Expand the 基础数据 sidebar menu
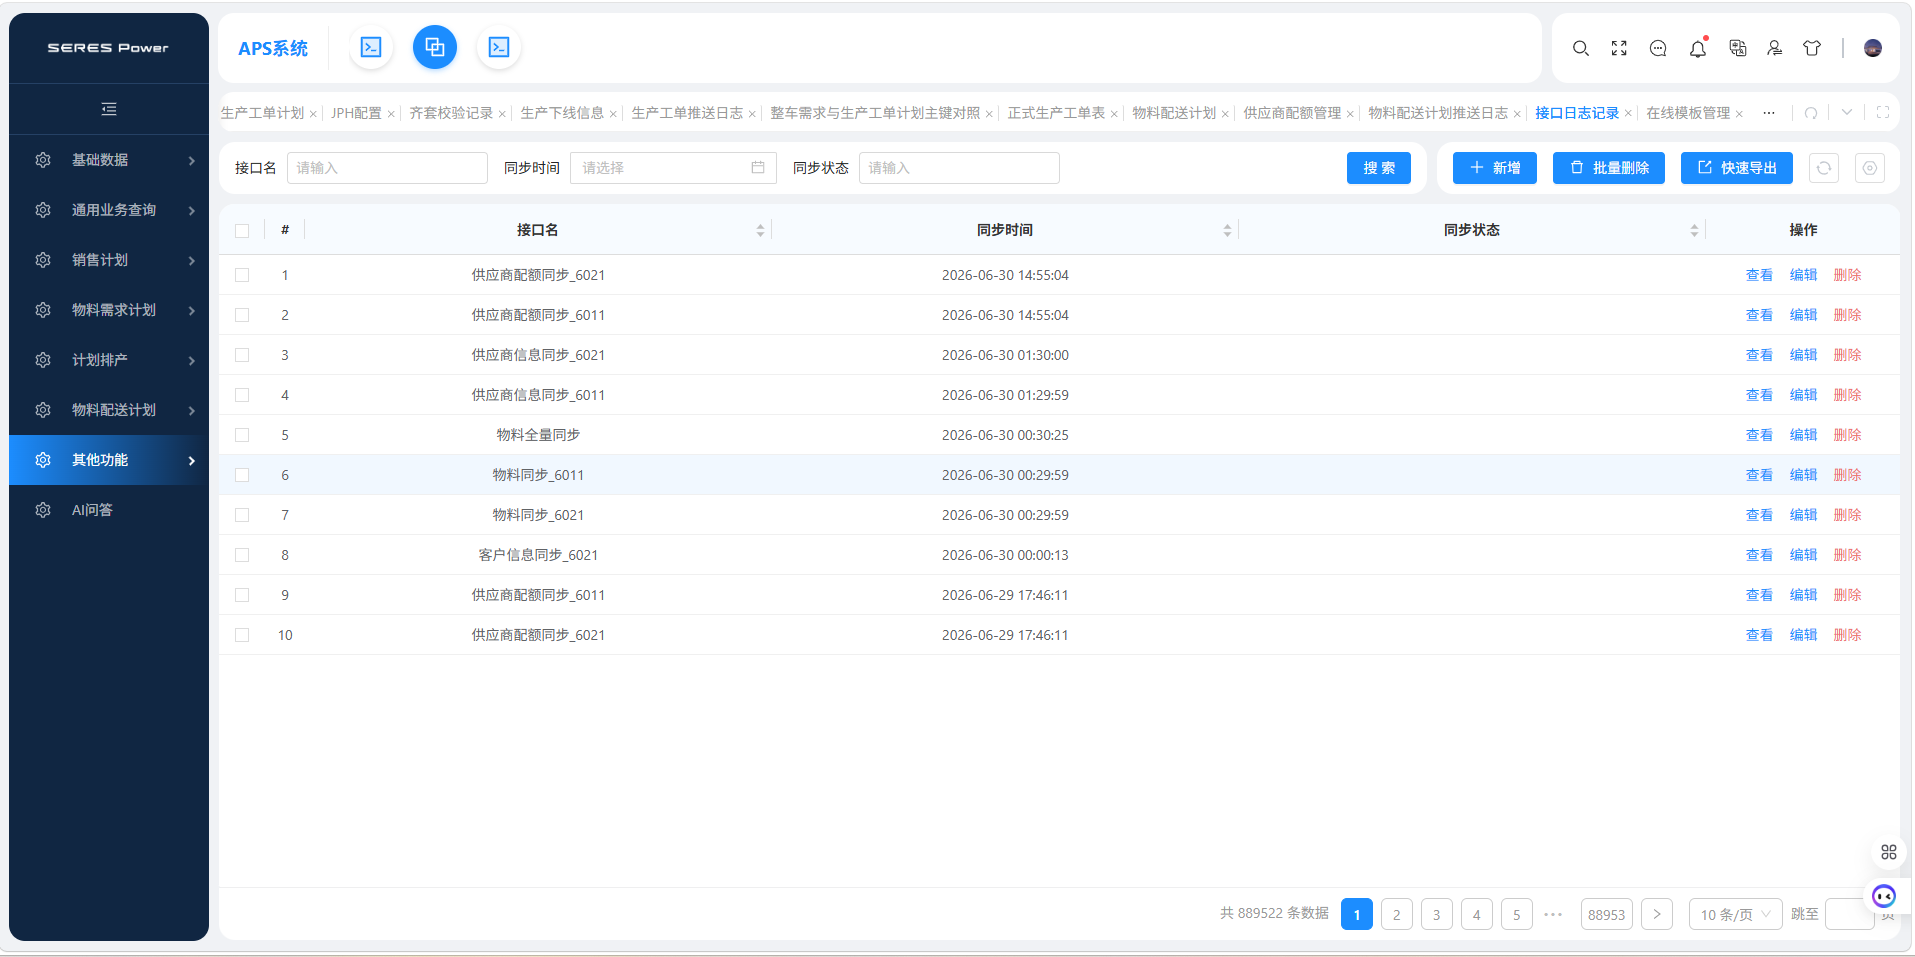This screenshot has height=957, width=1915. [x=109, y=160]
